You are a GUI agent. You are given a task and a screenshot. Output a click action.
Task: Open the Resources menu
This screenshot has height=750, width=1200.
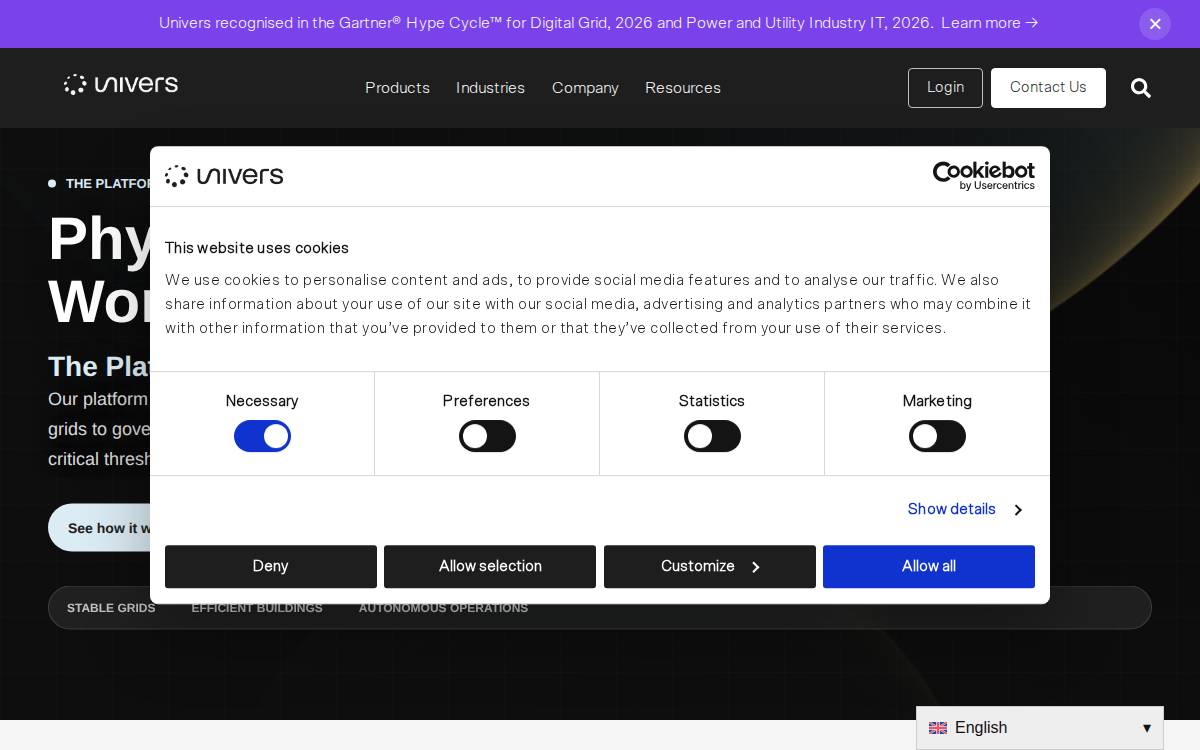click(683, 88)
